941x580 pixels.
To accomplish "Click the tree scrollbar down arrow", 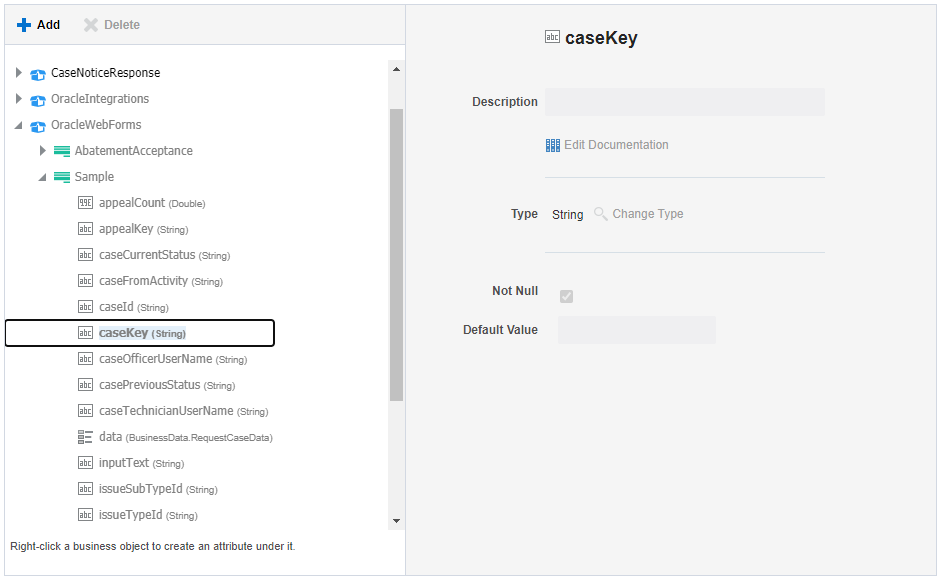I will tap(396, 521).
